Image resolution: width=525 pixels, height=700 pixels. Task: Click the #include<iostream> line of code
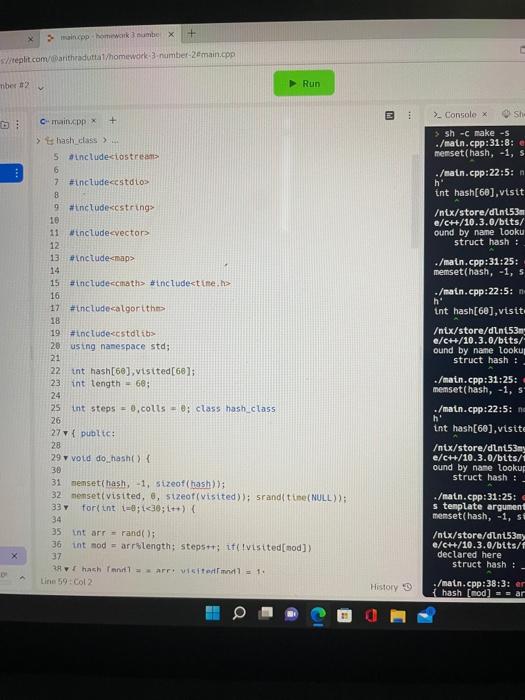(x=114, y=157)
